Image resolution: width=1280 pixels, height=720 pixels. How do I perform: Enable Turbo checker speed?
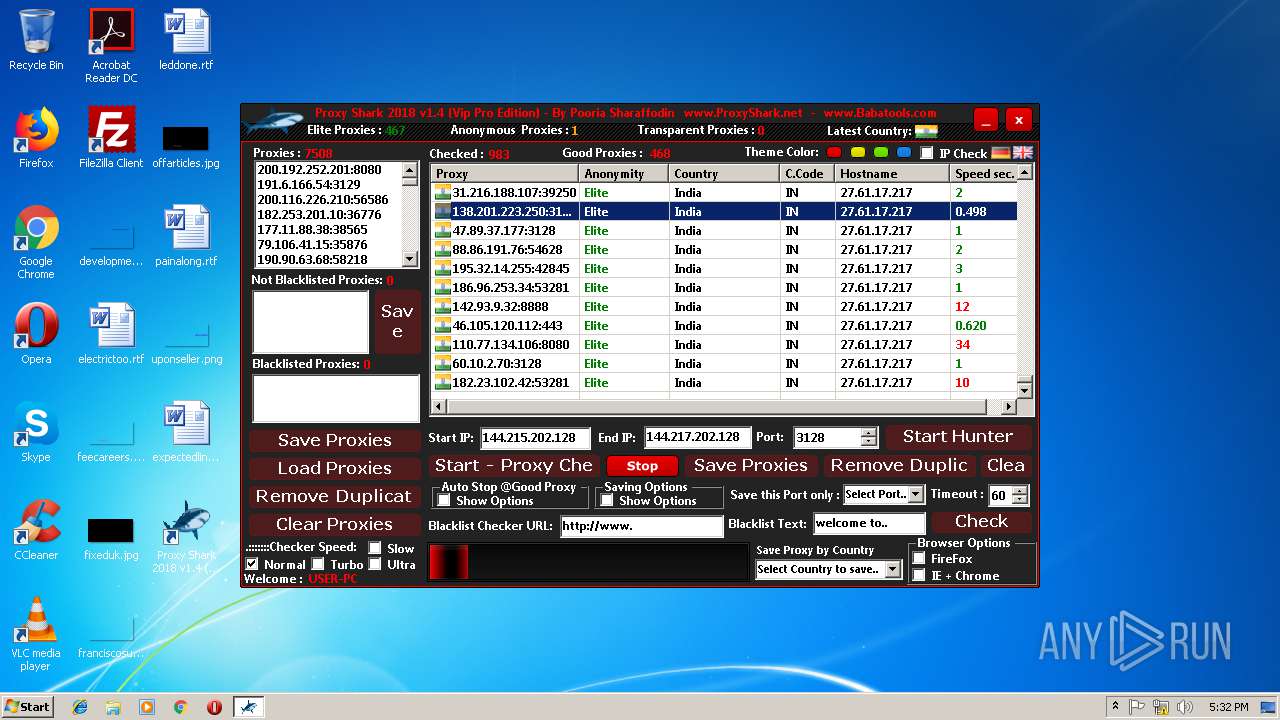318,564
